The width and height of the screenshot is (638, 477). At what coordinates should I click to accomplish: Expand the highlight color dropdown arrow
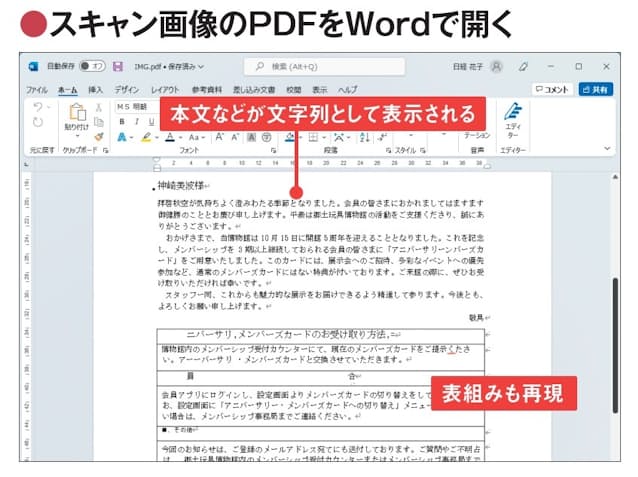pos(157,138)
